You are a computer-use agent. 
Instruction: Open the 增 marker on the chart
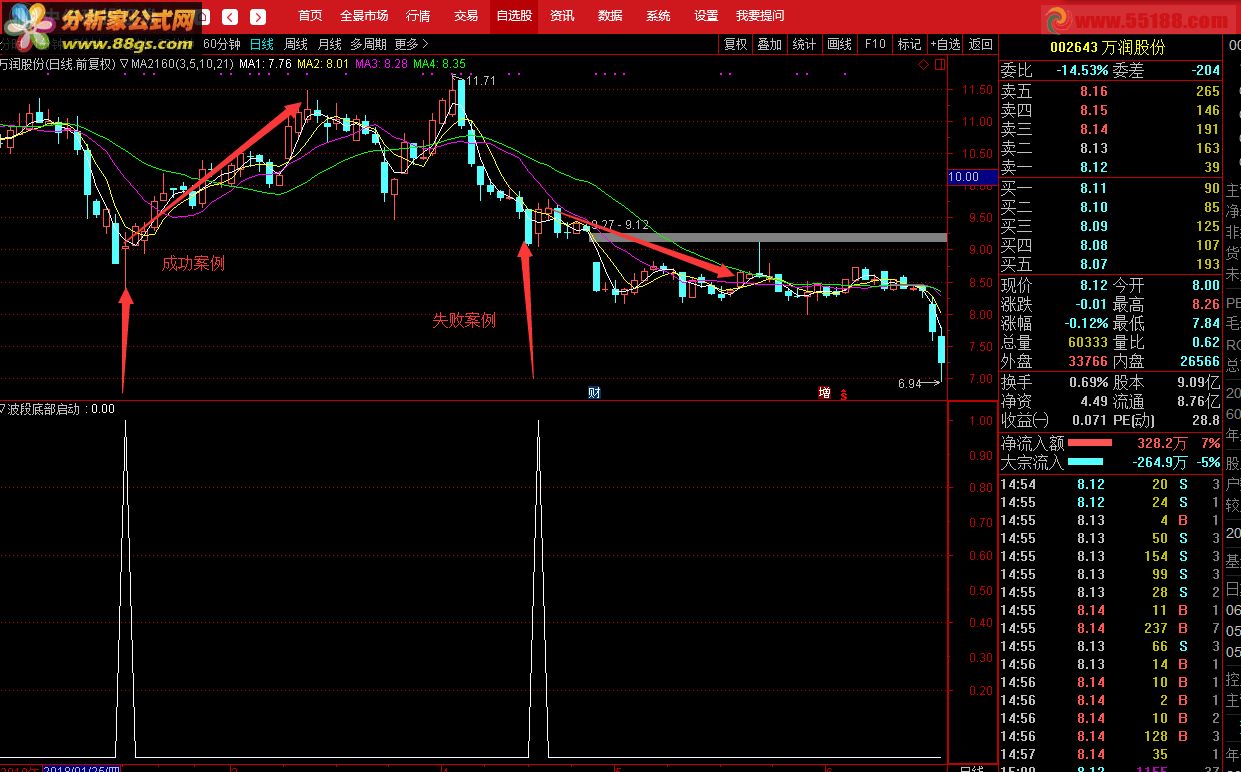824,392
